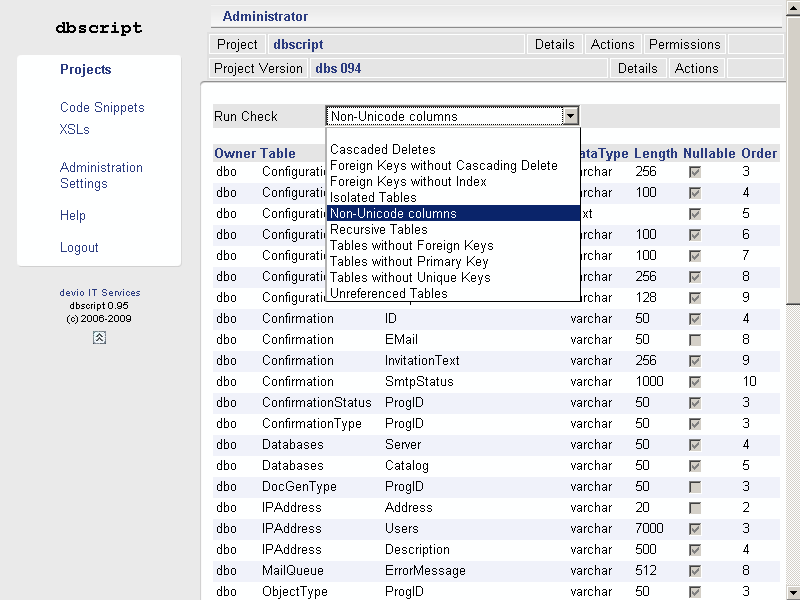Toggle Nullable checkbox for Confirmation InvitationText row

pyautogui.click(x=694, y=361)
